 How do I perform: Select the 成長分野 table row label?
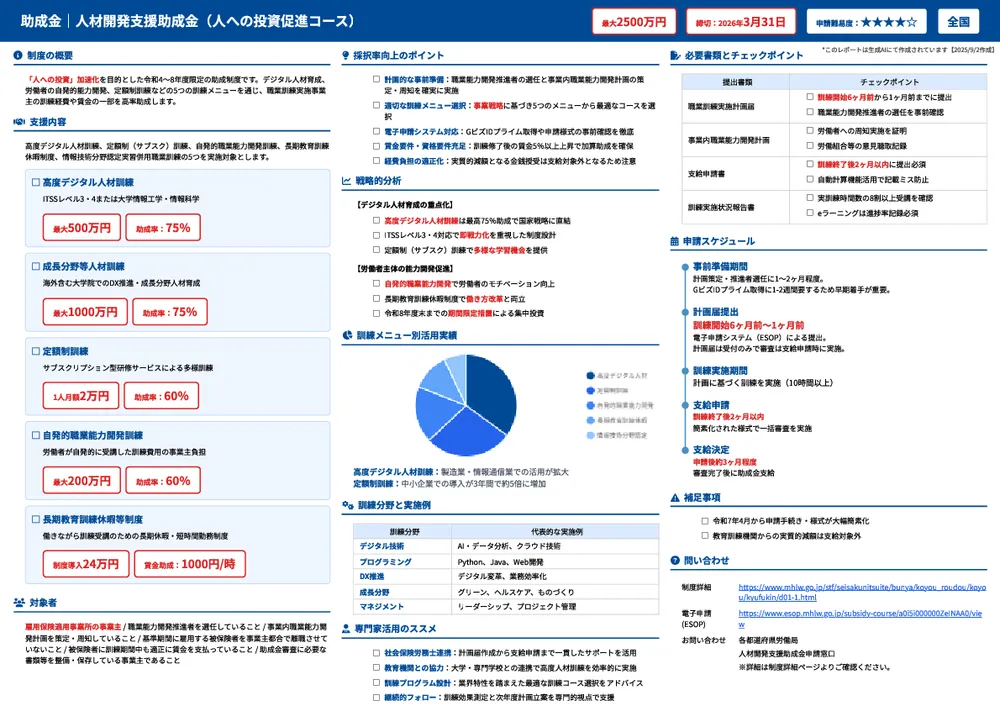374,592
